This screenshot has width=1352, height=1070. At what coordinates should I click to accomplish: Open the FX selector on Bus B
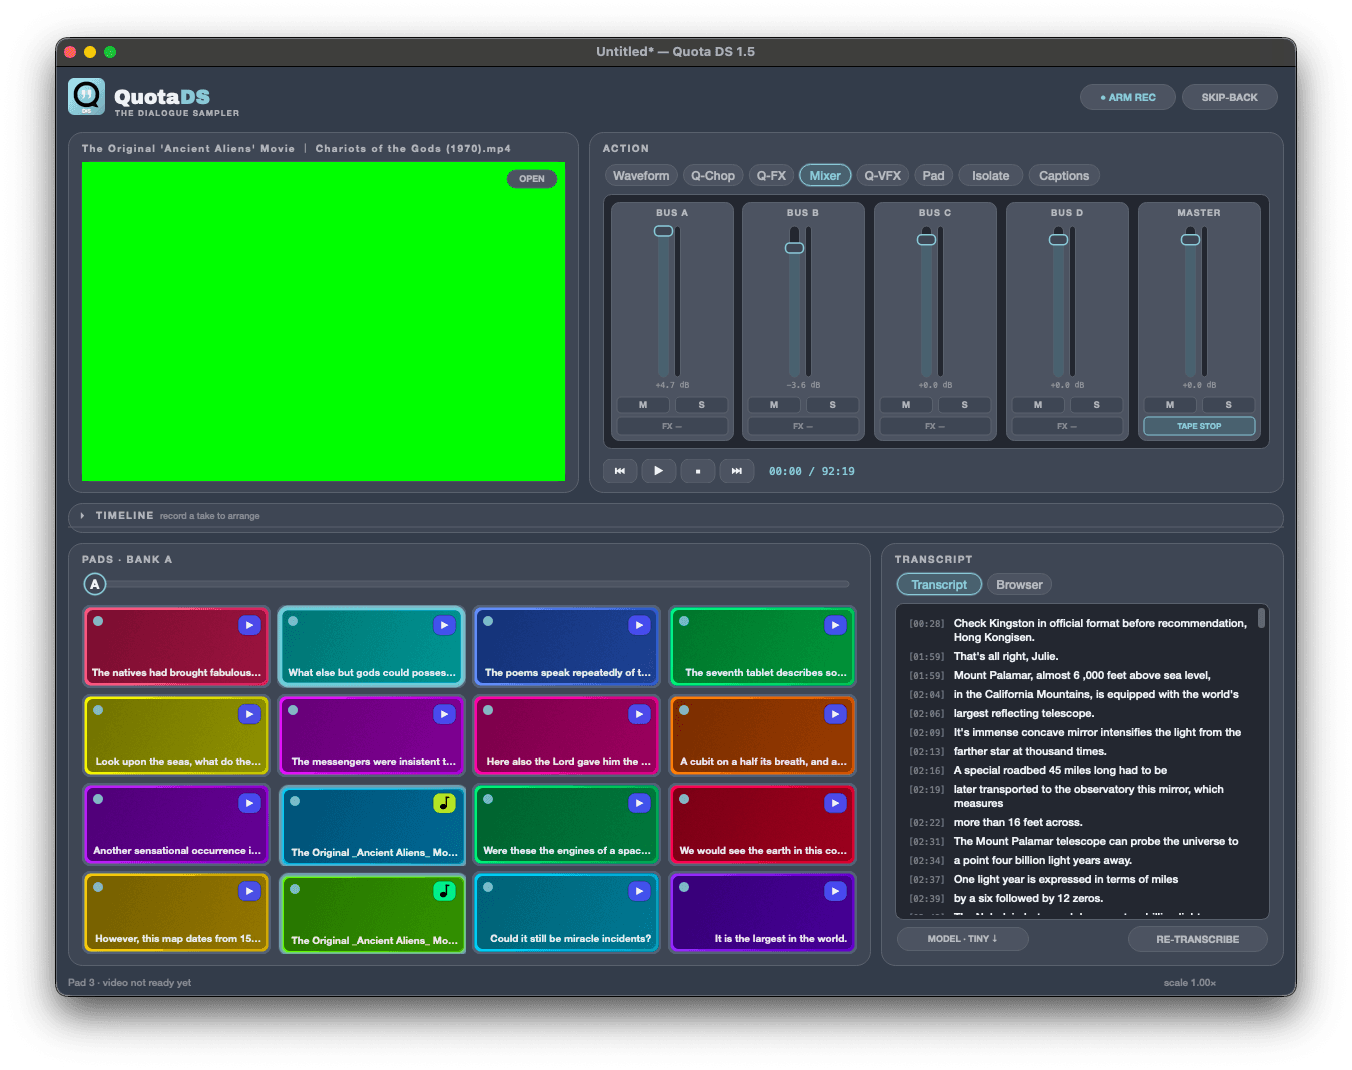[x=803, y=426]
